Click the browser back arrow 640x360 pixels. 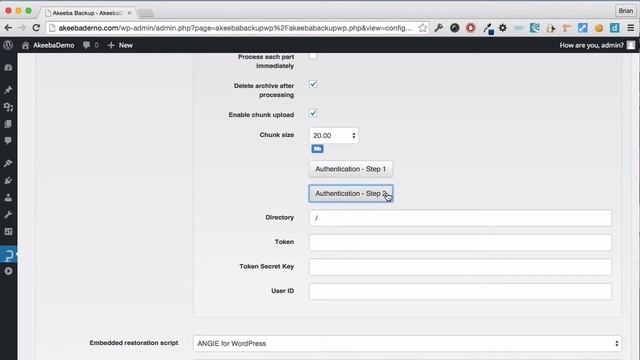(x=8, y=28)
